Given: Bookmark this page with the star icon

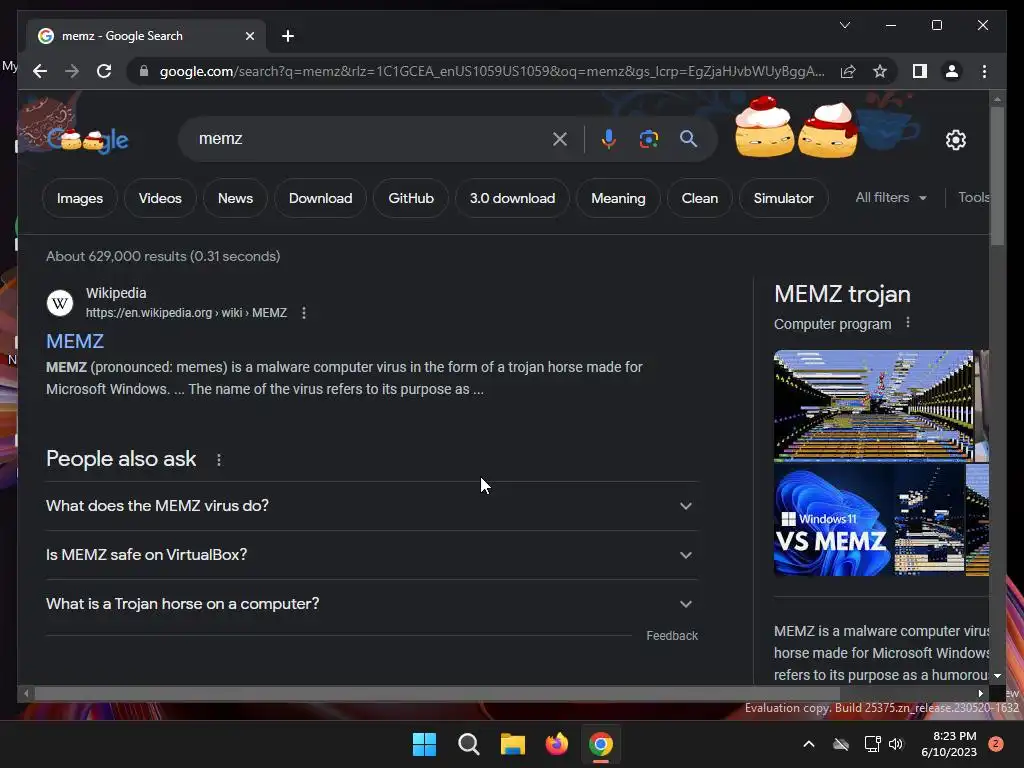Looking at the screenshot, I should click(880, 71).
